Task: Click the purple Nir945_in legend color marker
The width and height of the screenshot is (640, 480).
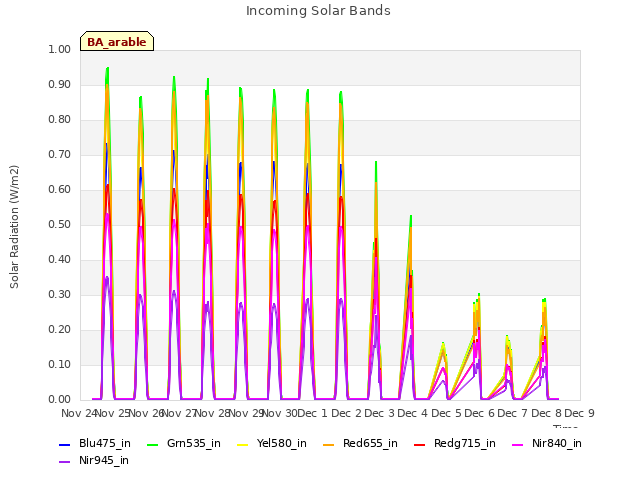Action: click(x=64, y=462)
